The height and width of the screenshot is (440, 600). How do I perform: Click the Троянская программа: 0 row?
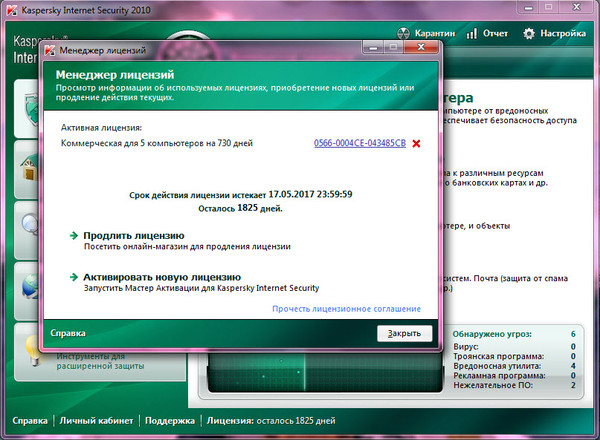(x=514, y=356)
